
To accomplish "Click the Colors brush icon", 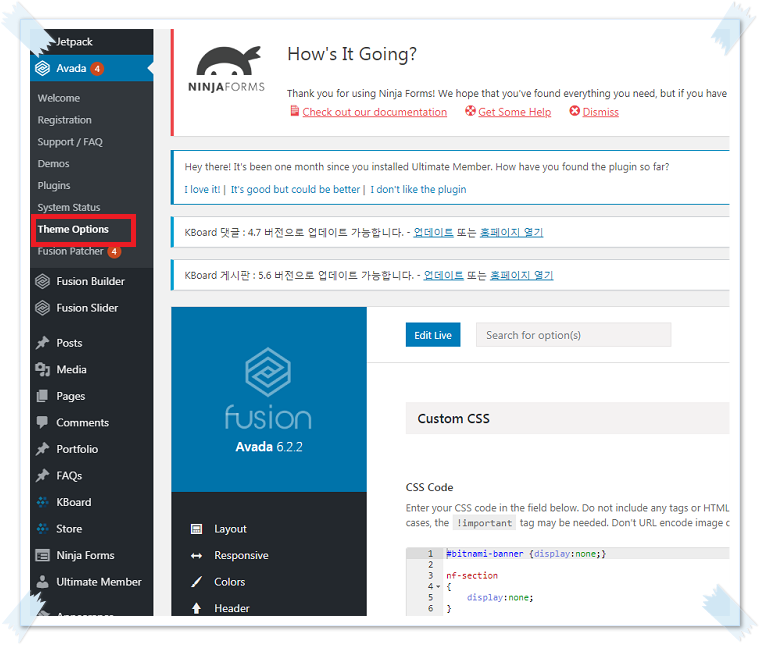I will coord(197,582).
